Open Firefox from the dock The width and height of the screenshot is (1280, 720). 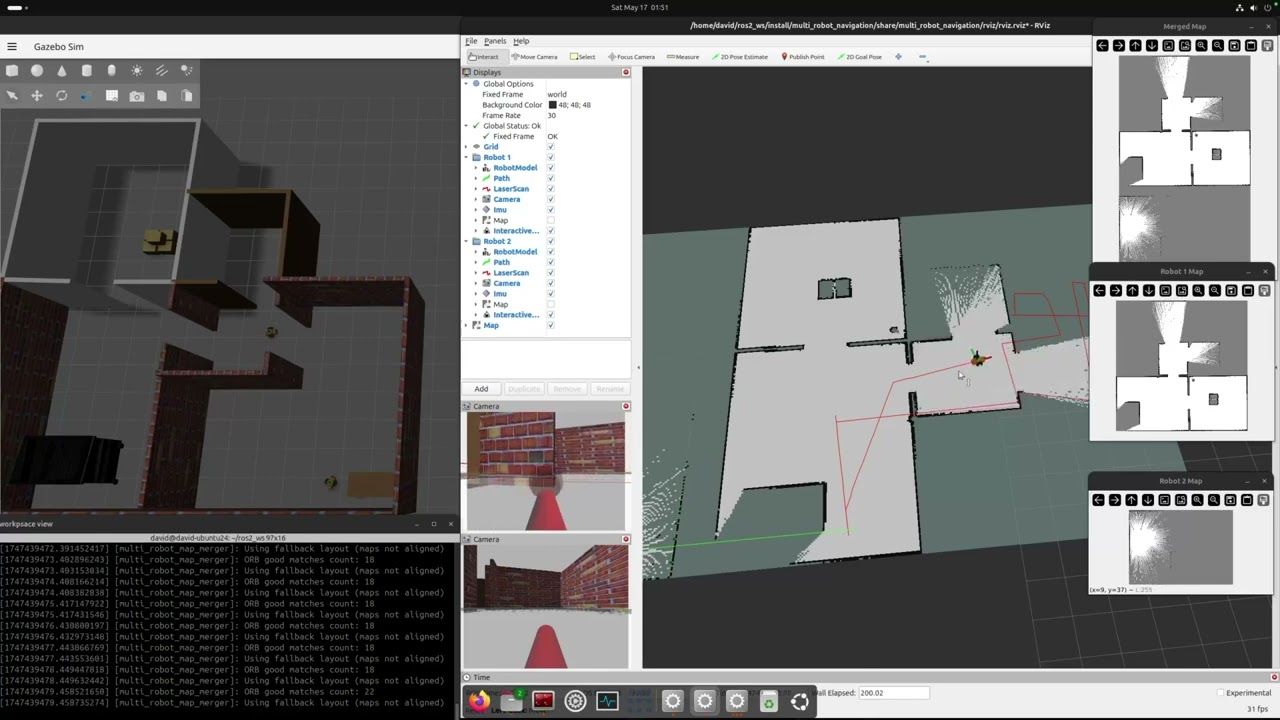pos(479,701)
